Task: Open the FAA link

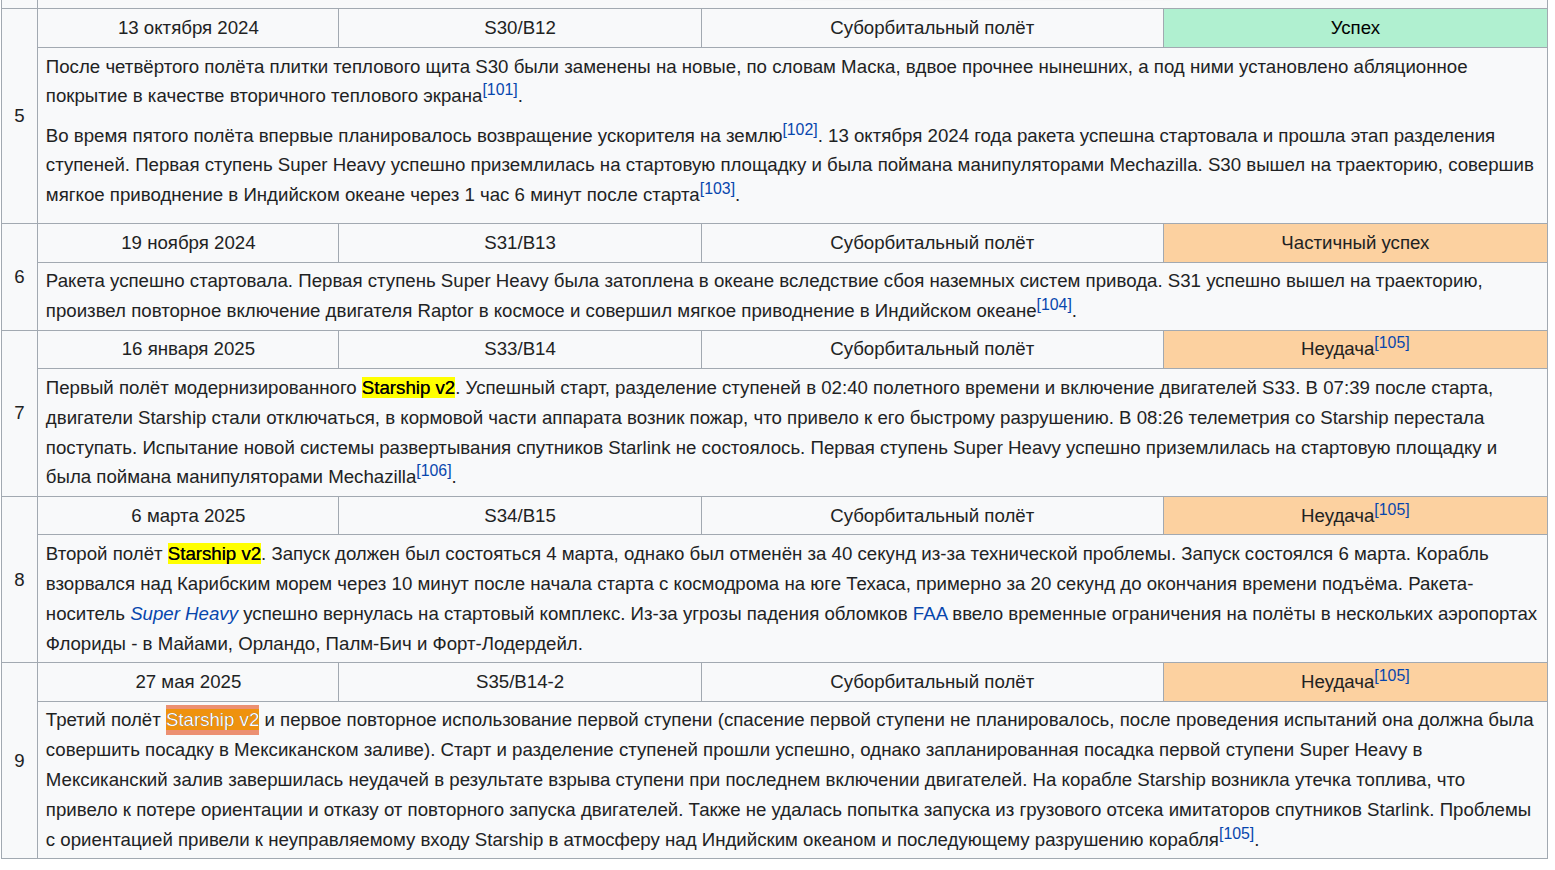Action: point(930,614)
